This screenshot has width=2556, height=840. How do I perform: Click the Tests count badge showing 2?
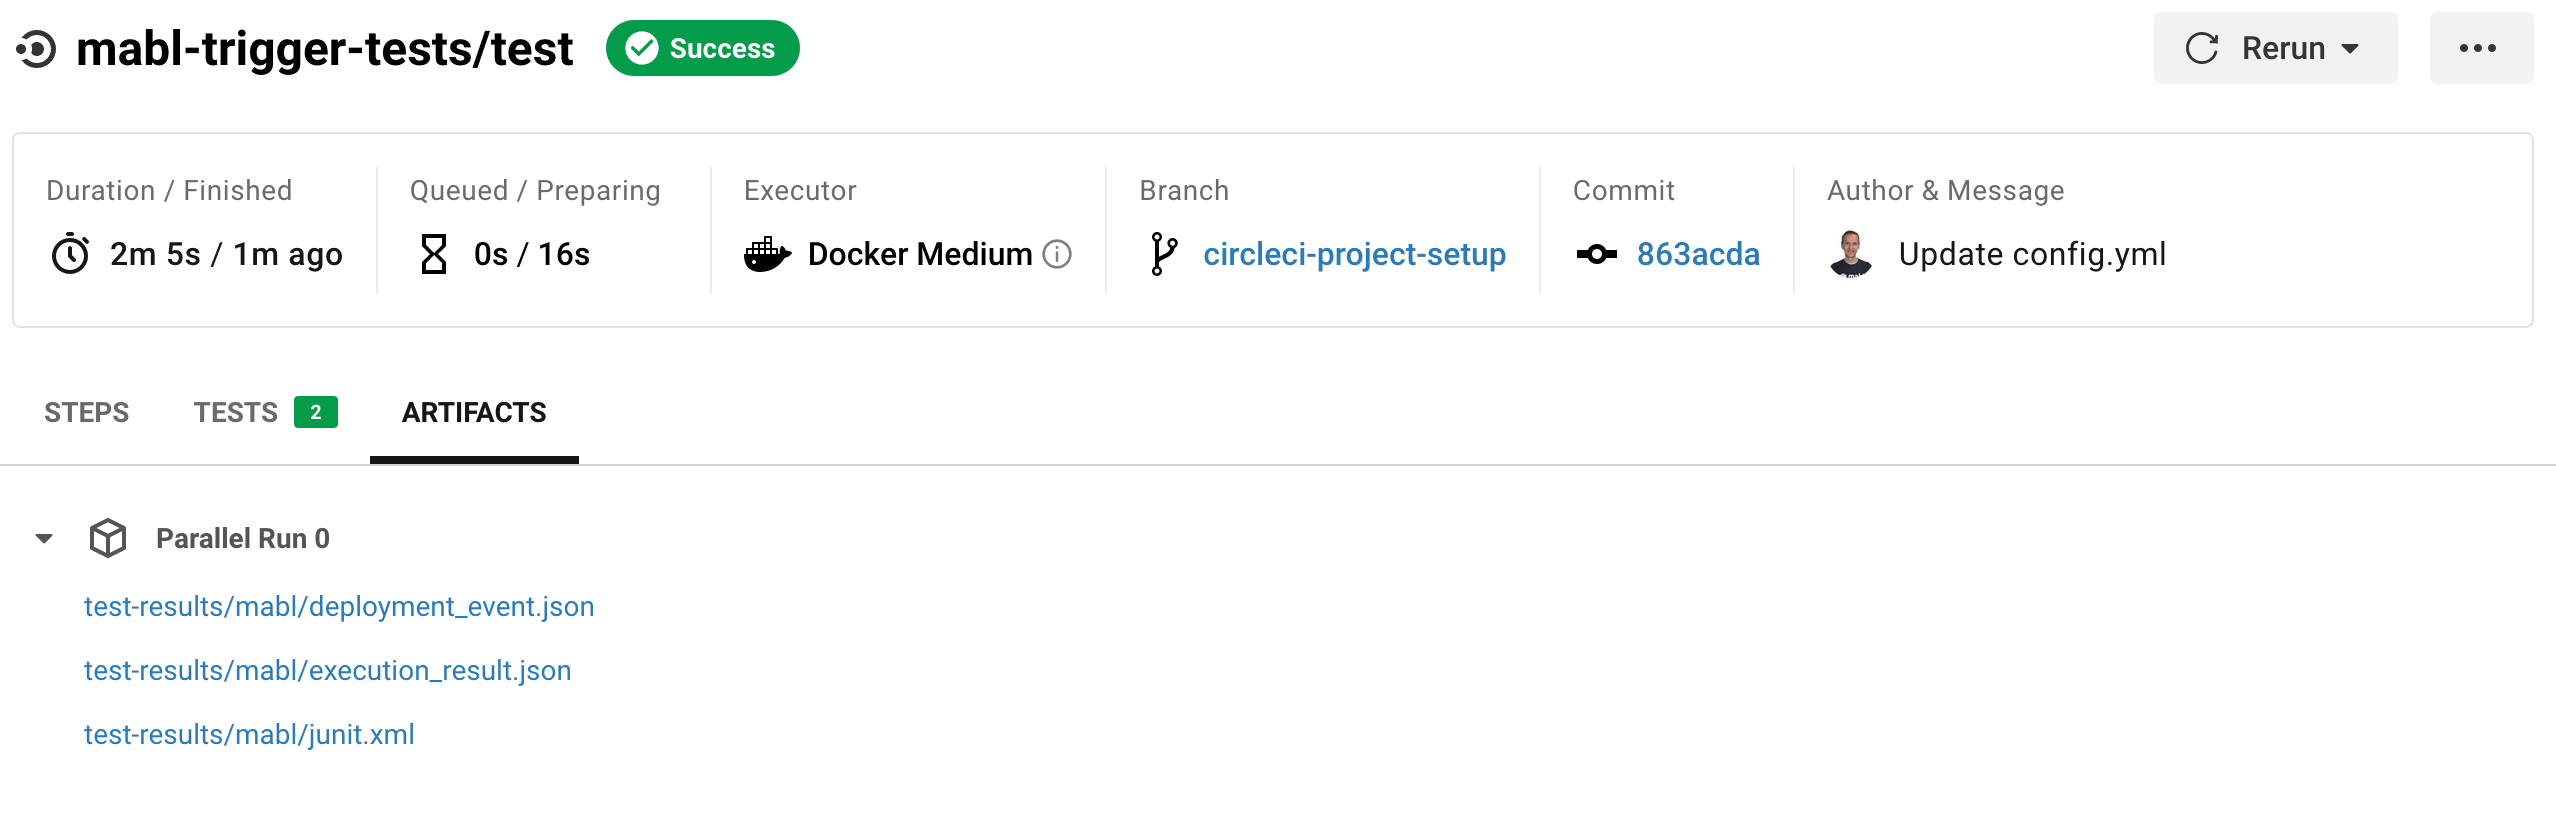[x=316, y=412]
